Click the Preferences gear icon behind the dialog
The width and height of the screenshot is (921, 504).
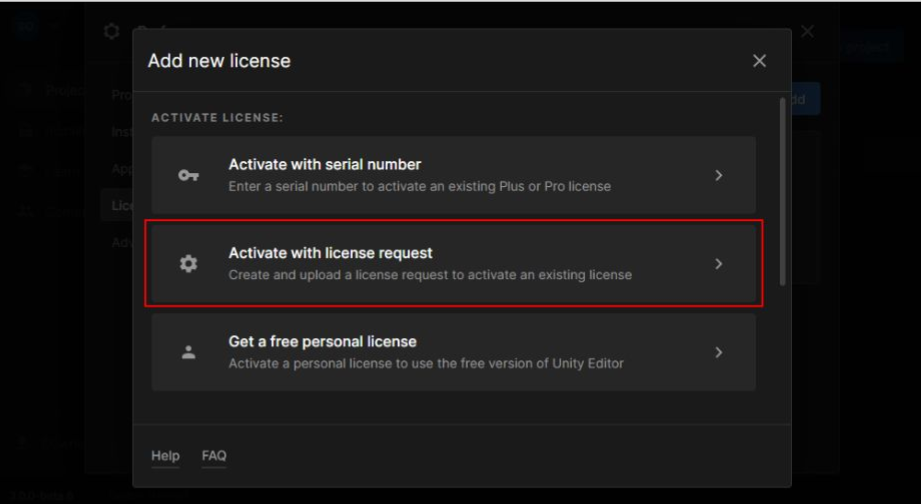pos(112,31)
